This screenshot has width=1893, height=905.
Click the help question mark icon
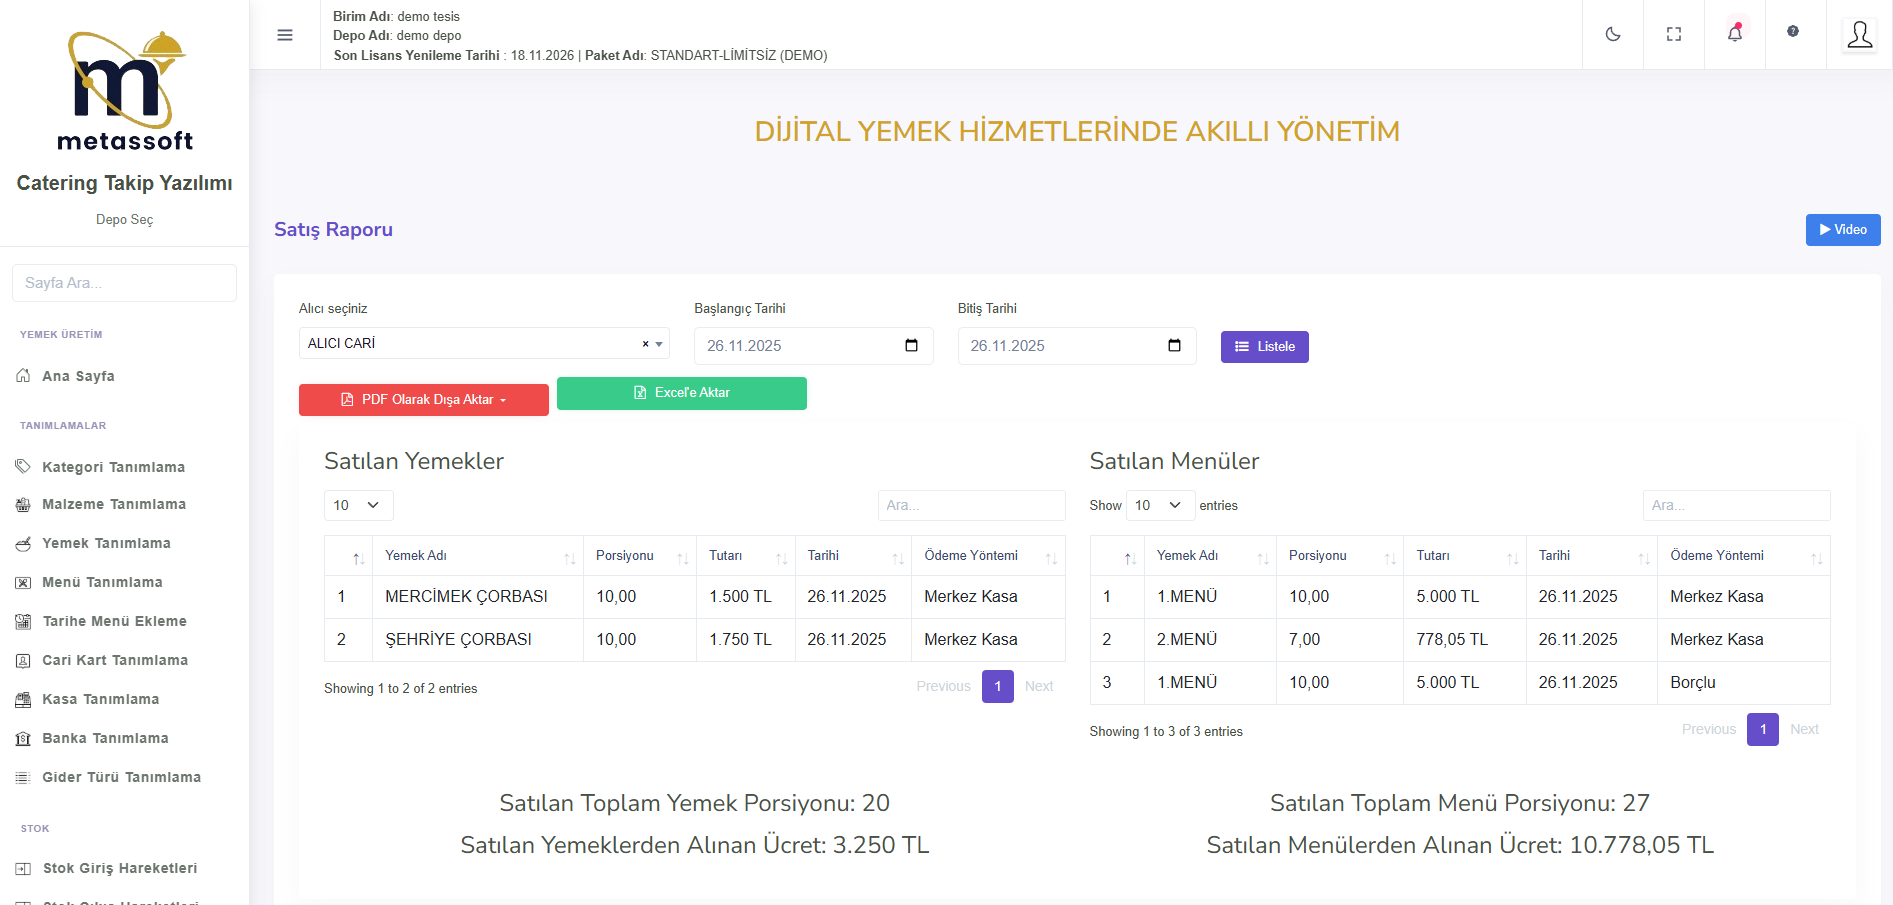pyautogui.click(x=1792, y=32)
